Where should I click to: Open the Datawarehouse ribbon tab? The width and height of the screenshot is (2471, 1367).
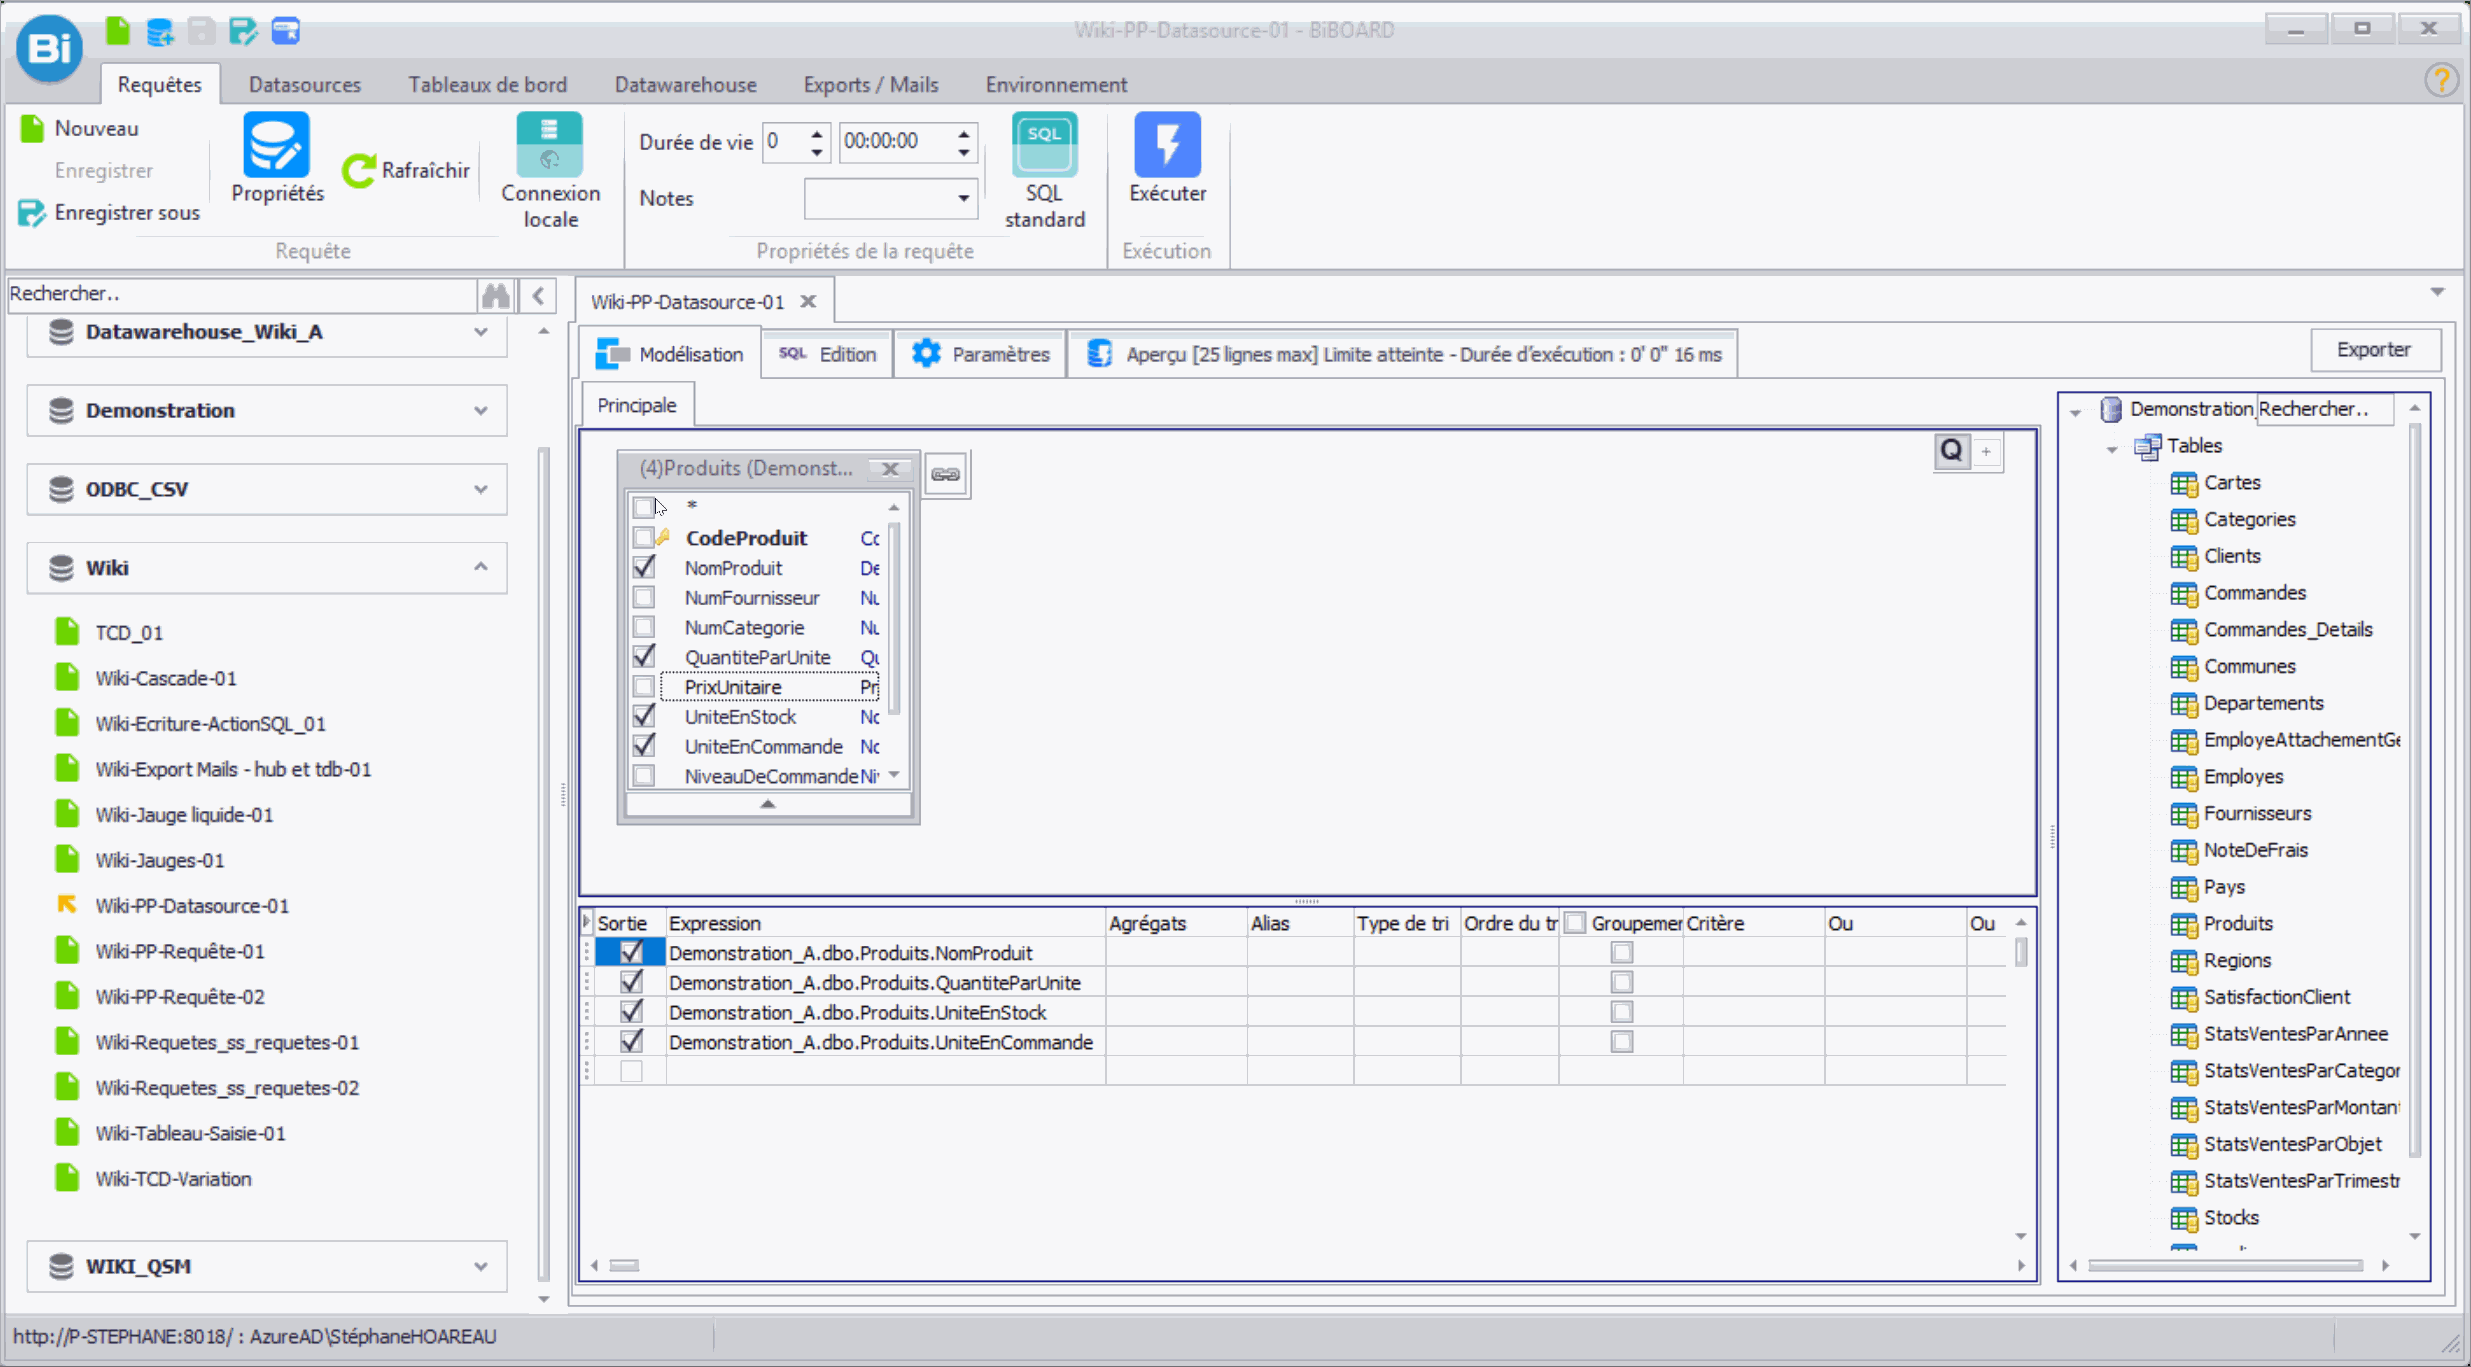pyautogui.click(x=685, y=84)
